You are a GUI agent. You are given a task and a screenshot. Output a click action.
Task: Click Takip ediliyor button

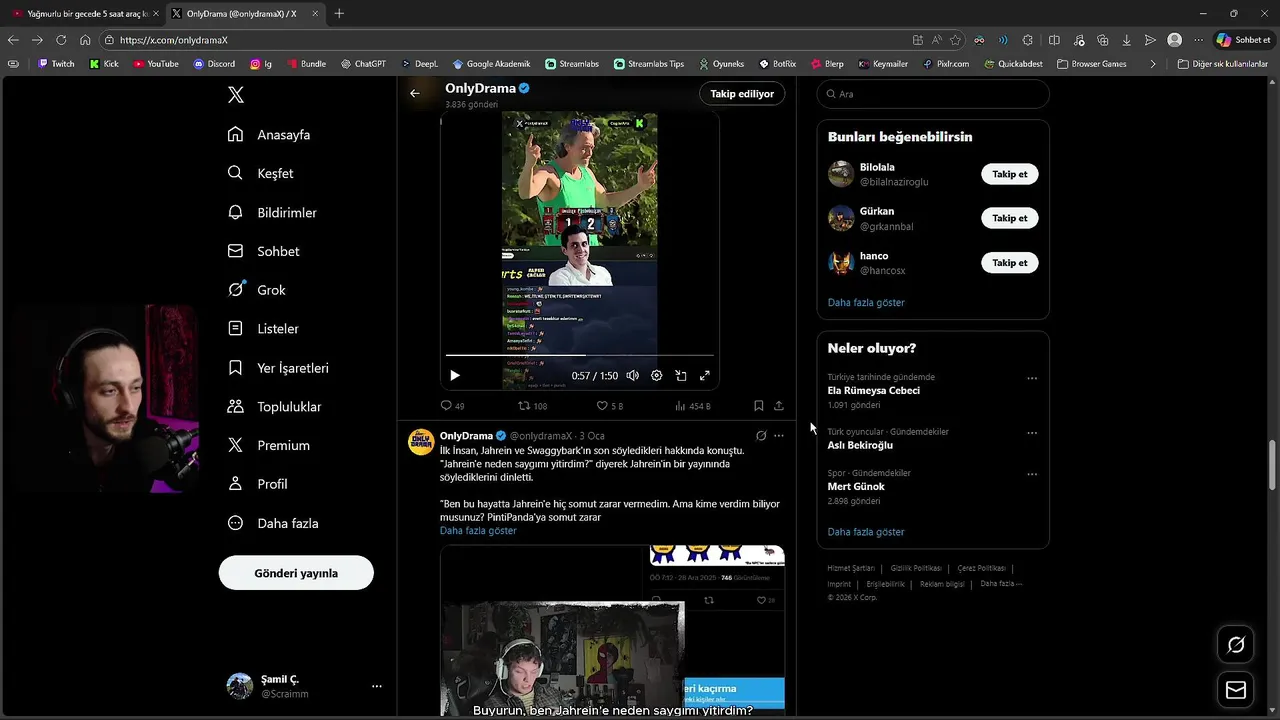coord(742,93)
